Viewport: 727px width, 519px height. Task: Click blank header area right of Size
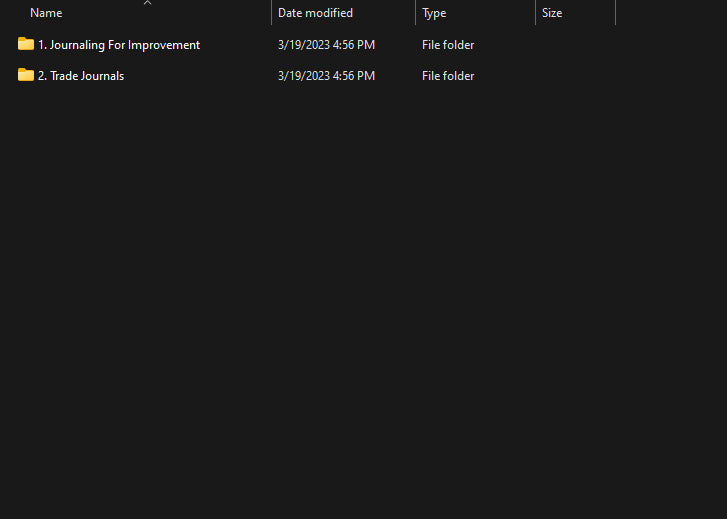tap(670, 13)
